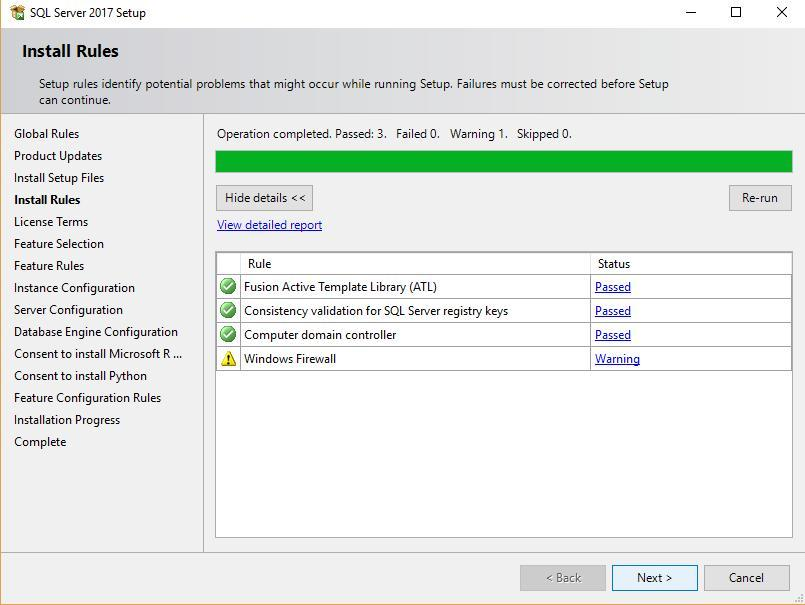Open the View detailed report link
This screenshot has width=805, height=605.
pos(270,225)
